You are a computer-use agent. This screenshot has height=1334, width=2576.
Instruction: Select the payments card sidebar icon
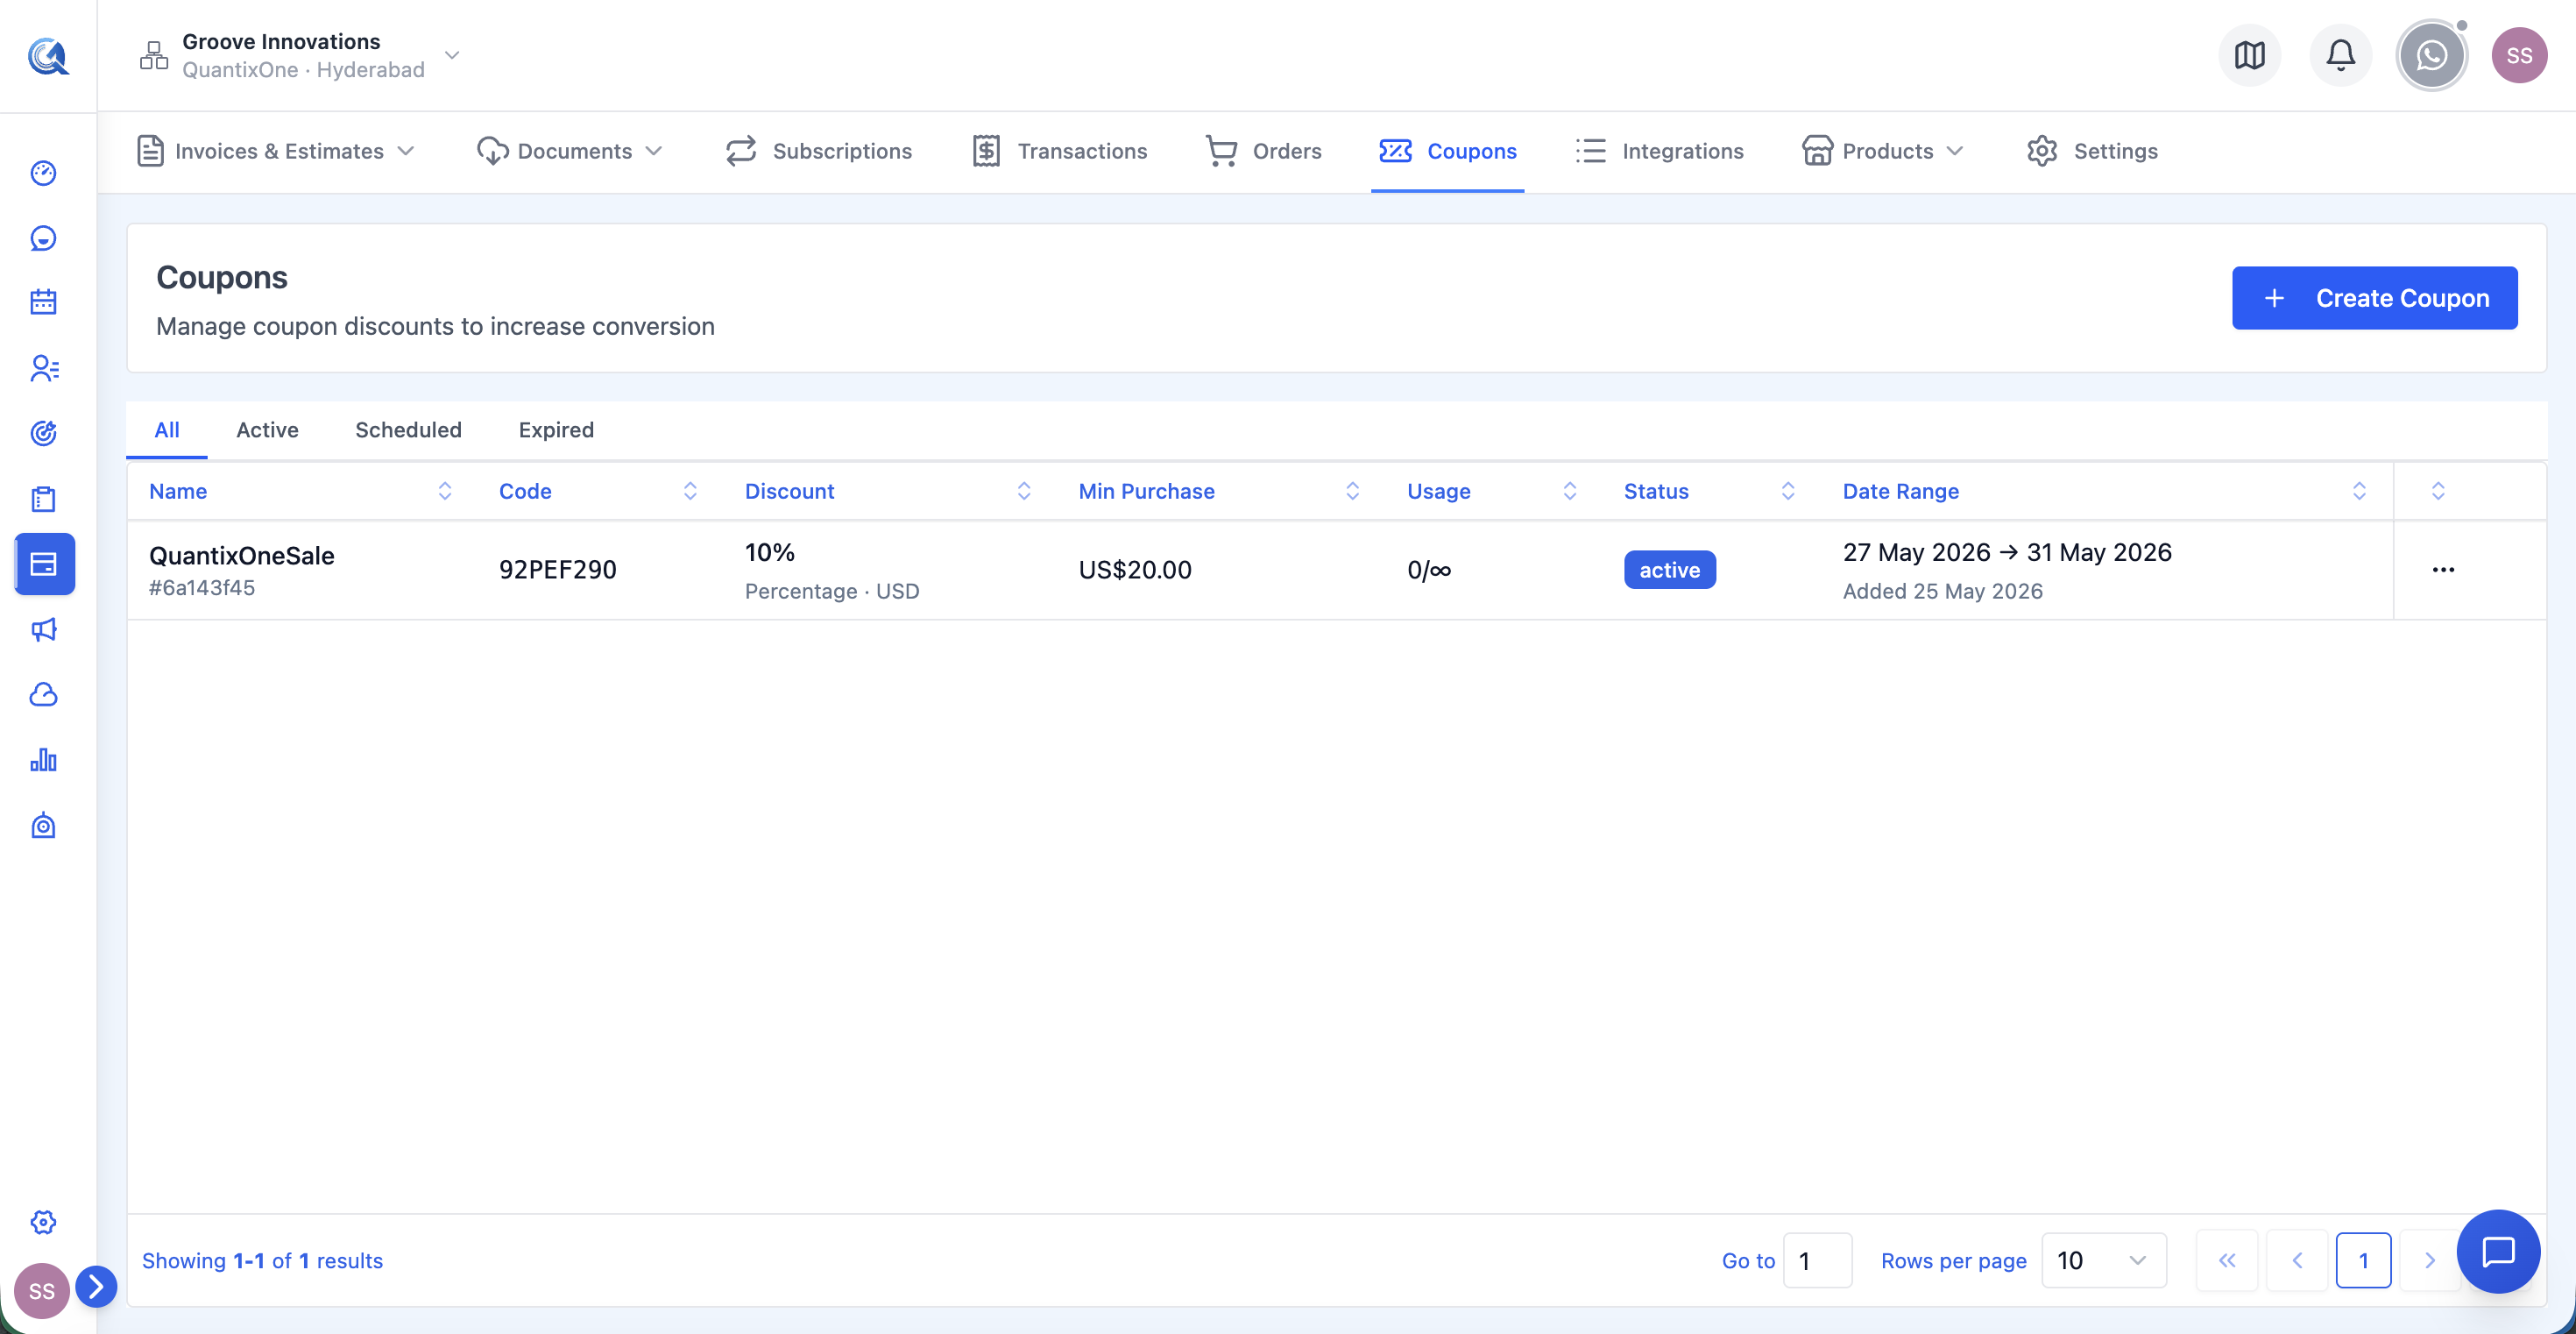[44, 564]
